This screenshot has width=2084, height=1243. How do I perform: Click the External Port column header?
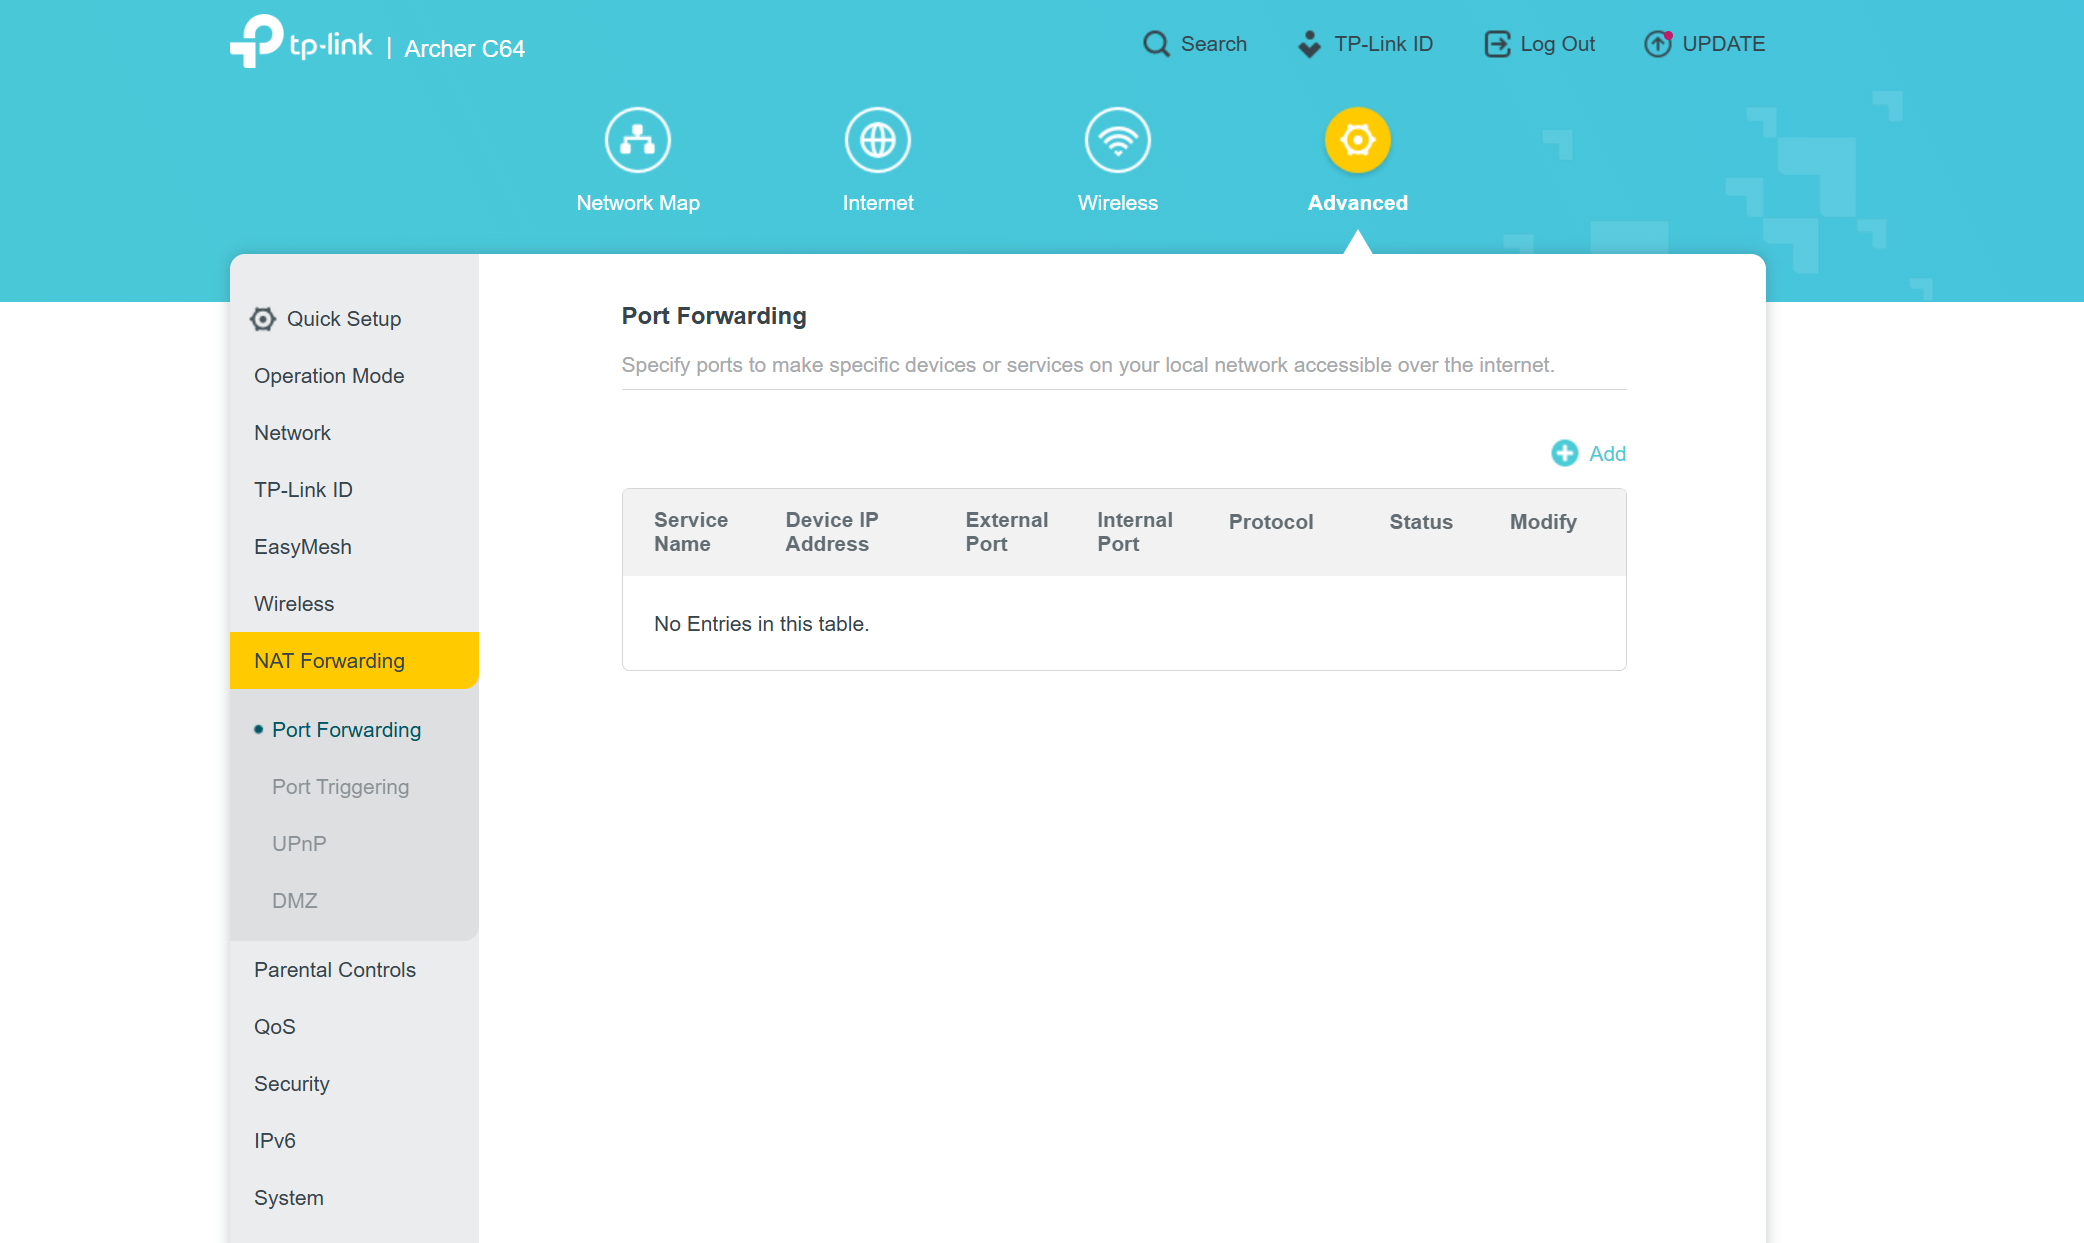(1006, 532)
